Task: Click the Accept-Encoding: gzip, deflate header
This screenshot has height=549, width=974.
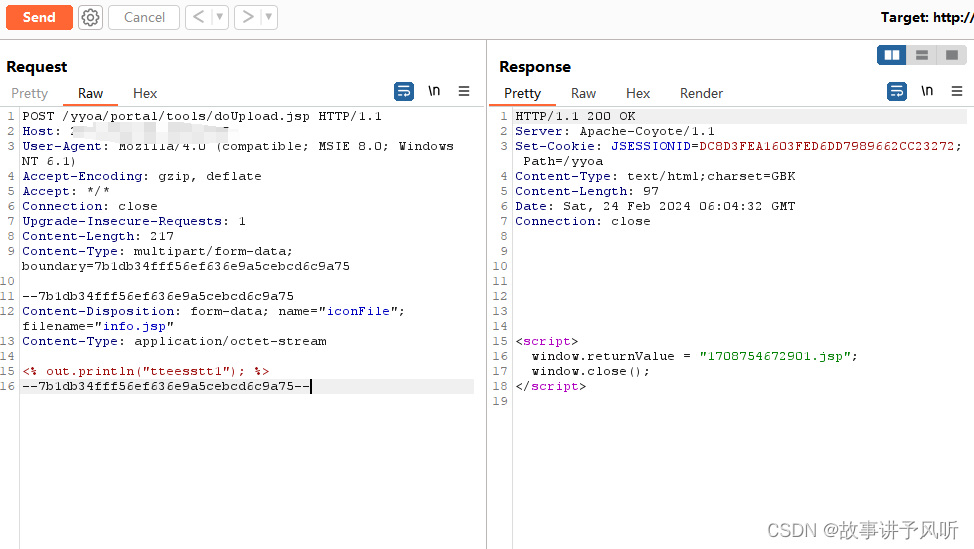Action: click(x=142, y=176)
